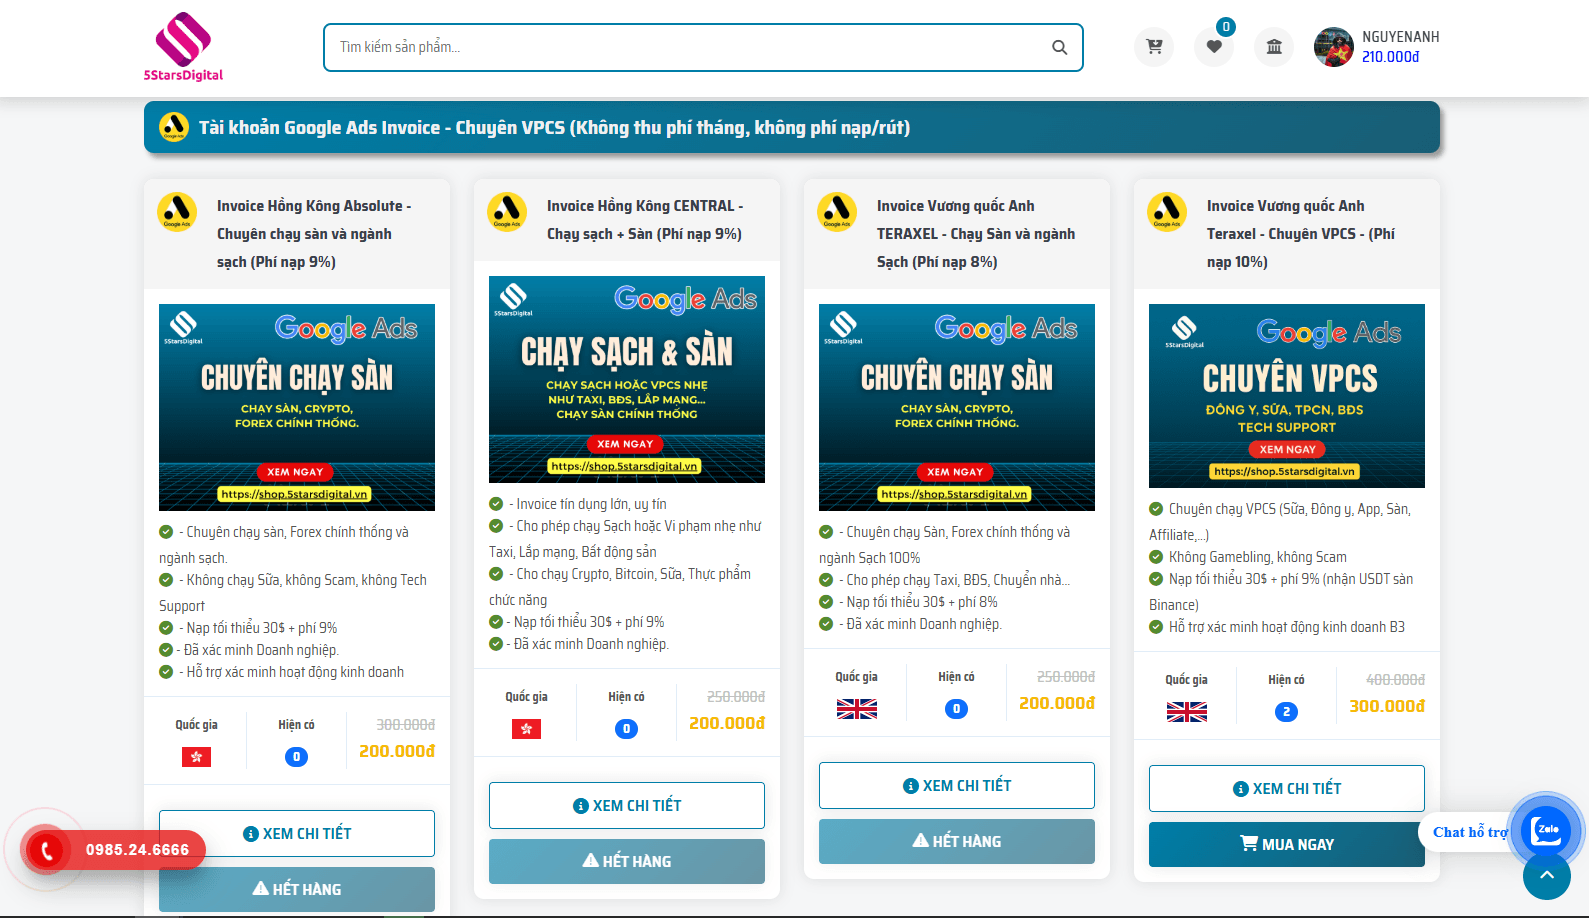Screen dimensions: 1589x918
Task: Click the Chat hỗ trợ label
Action: (x=1469, y=832)
